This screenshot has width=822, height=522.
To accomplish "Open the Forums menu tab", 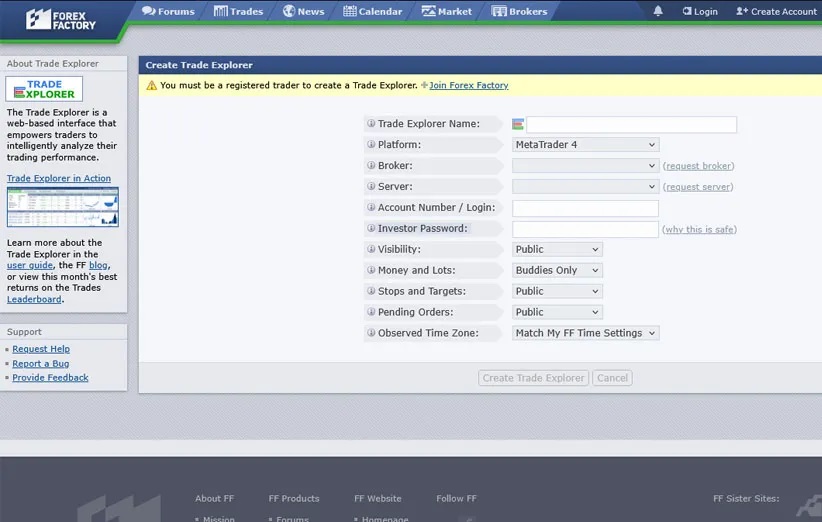I will (x=168, y=12).
